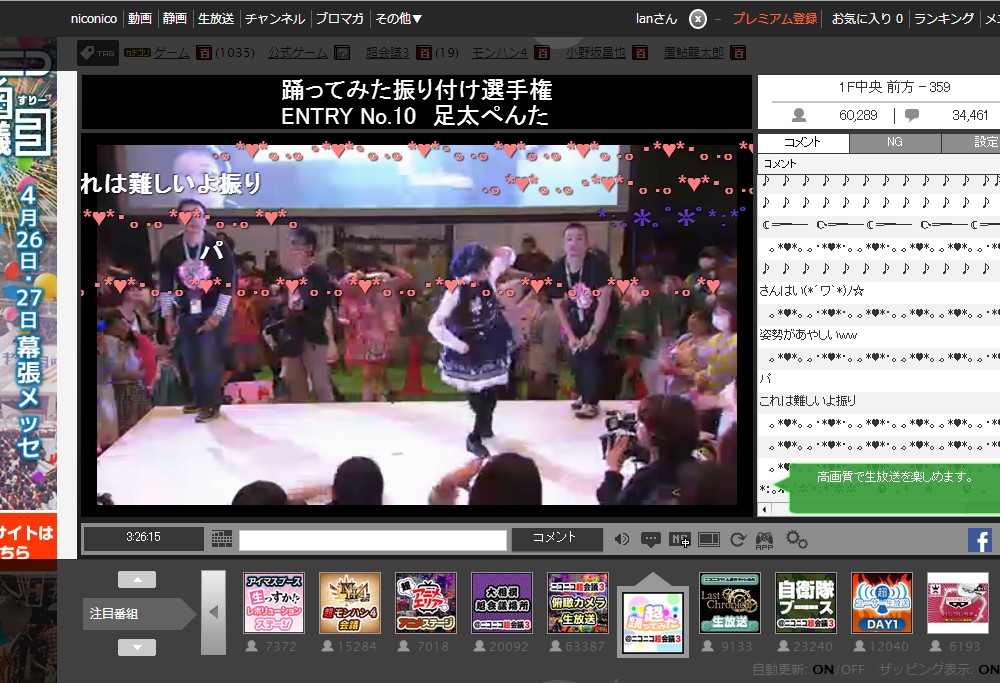The height and width of the screenshot is (683, 1000).
Task: Share the broadcast on Facebook
Action: pyautogui.click(x=979, y=540)
